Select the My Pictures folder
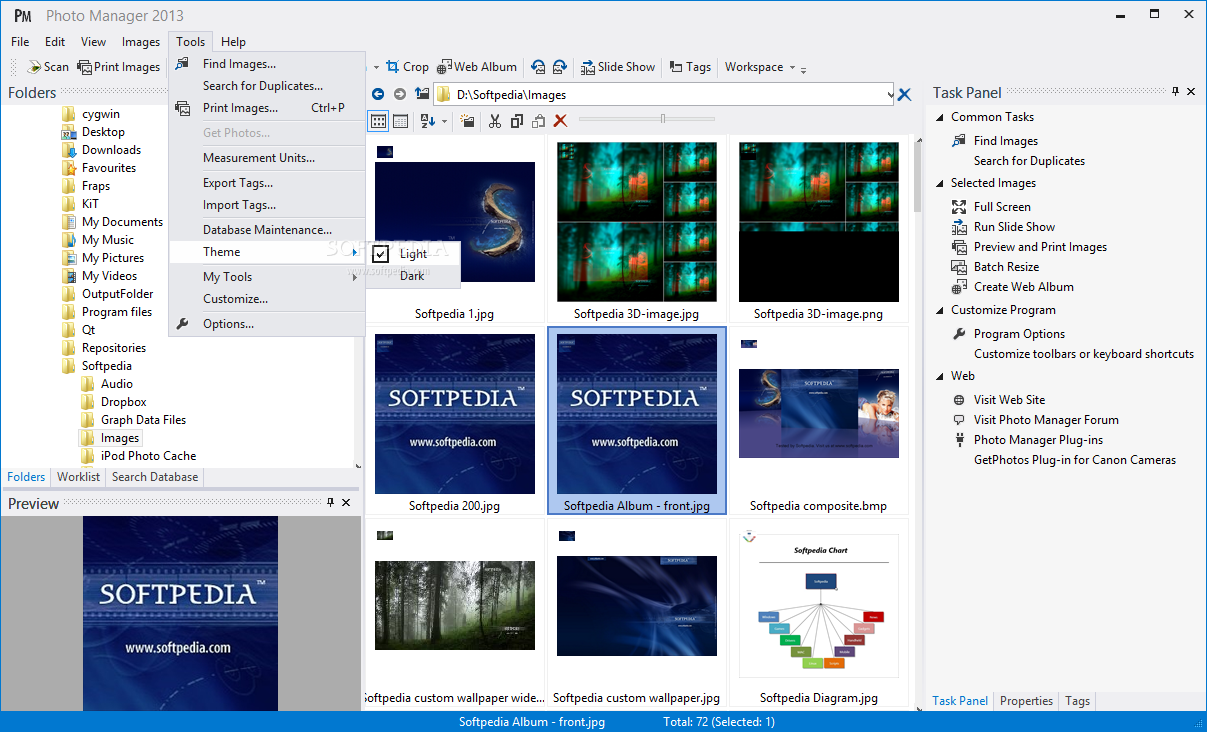 (113, 258)
